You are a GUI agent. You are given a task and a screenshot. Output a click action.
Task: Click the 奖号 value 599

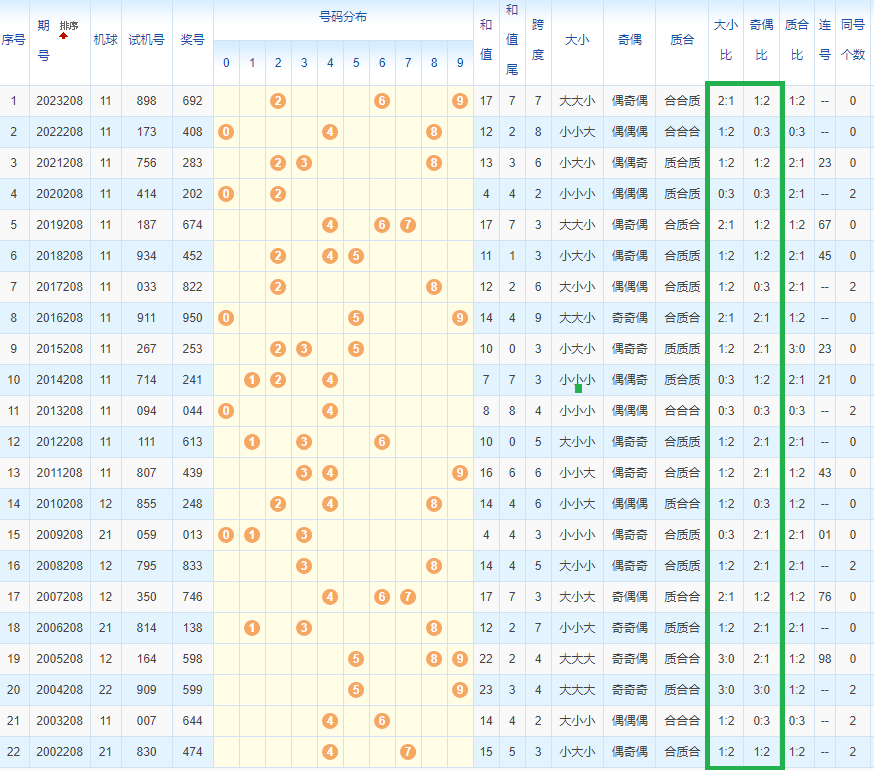click(x=192, y=690)
